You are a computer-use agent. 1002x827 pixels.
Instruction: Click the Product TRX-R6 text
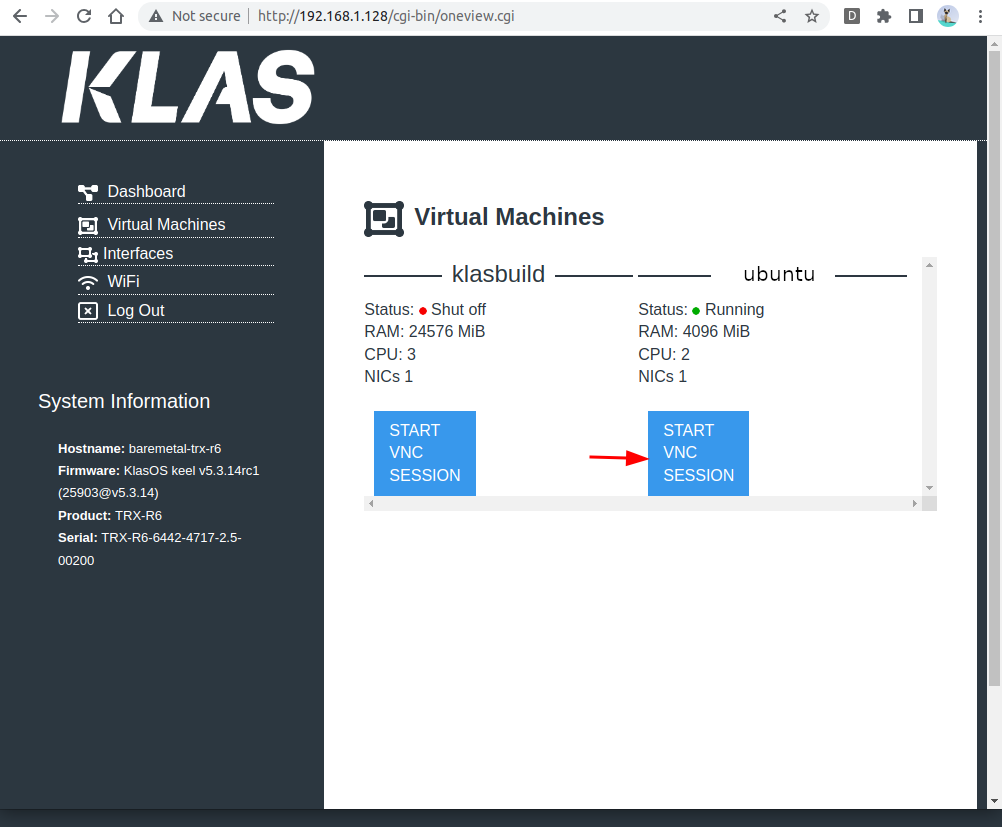point(110,515)
